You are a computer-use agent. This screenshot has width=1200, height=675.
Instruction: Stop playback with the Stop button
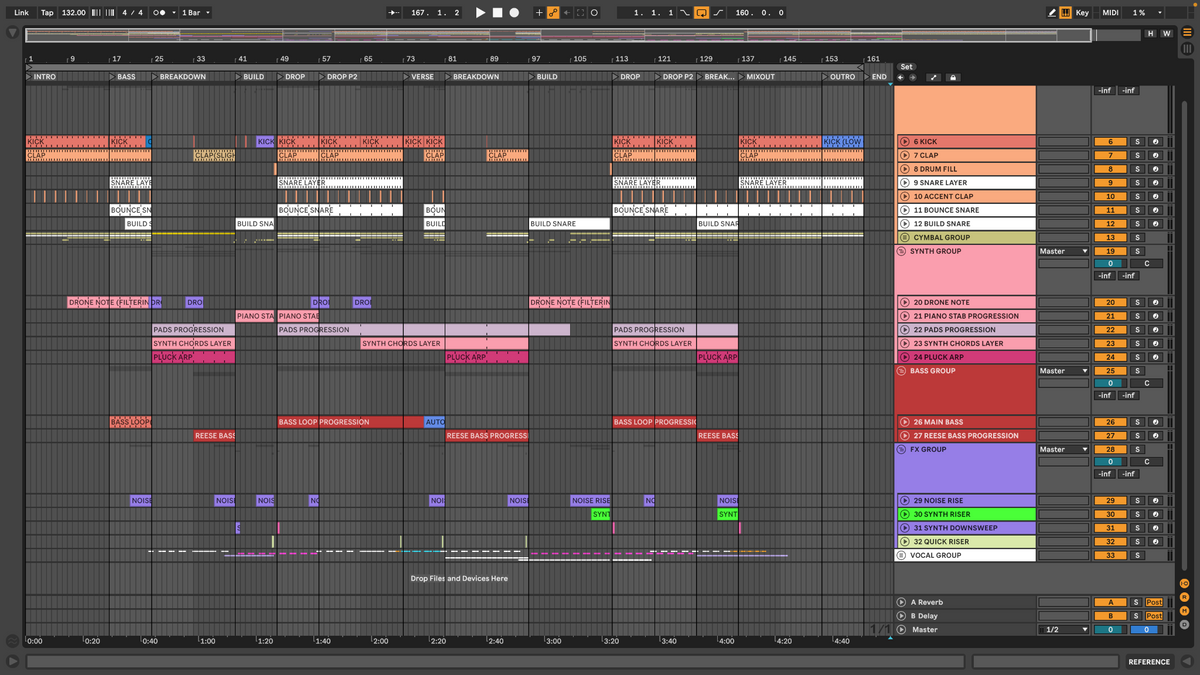pyautogui.click(x=497, y=13)
